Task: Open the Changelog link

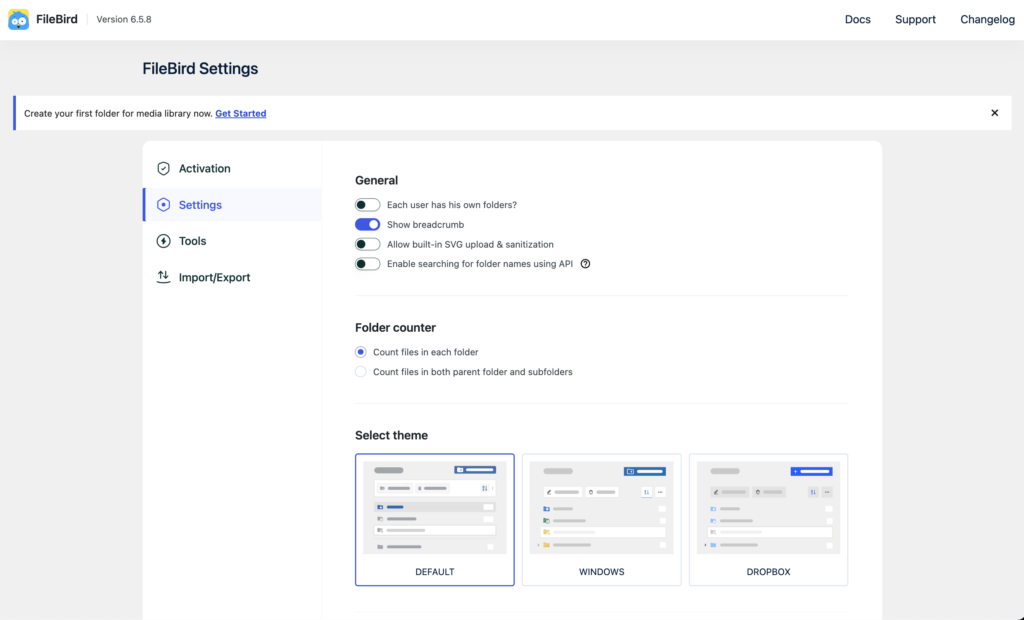Action: [x=987, y=20]
